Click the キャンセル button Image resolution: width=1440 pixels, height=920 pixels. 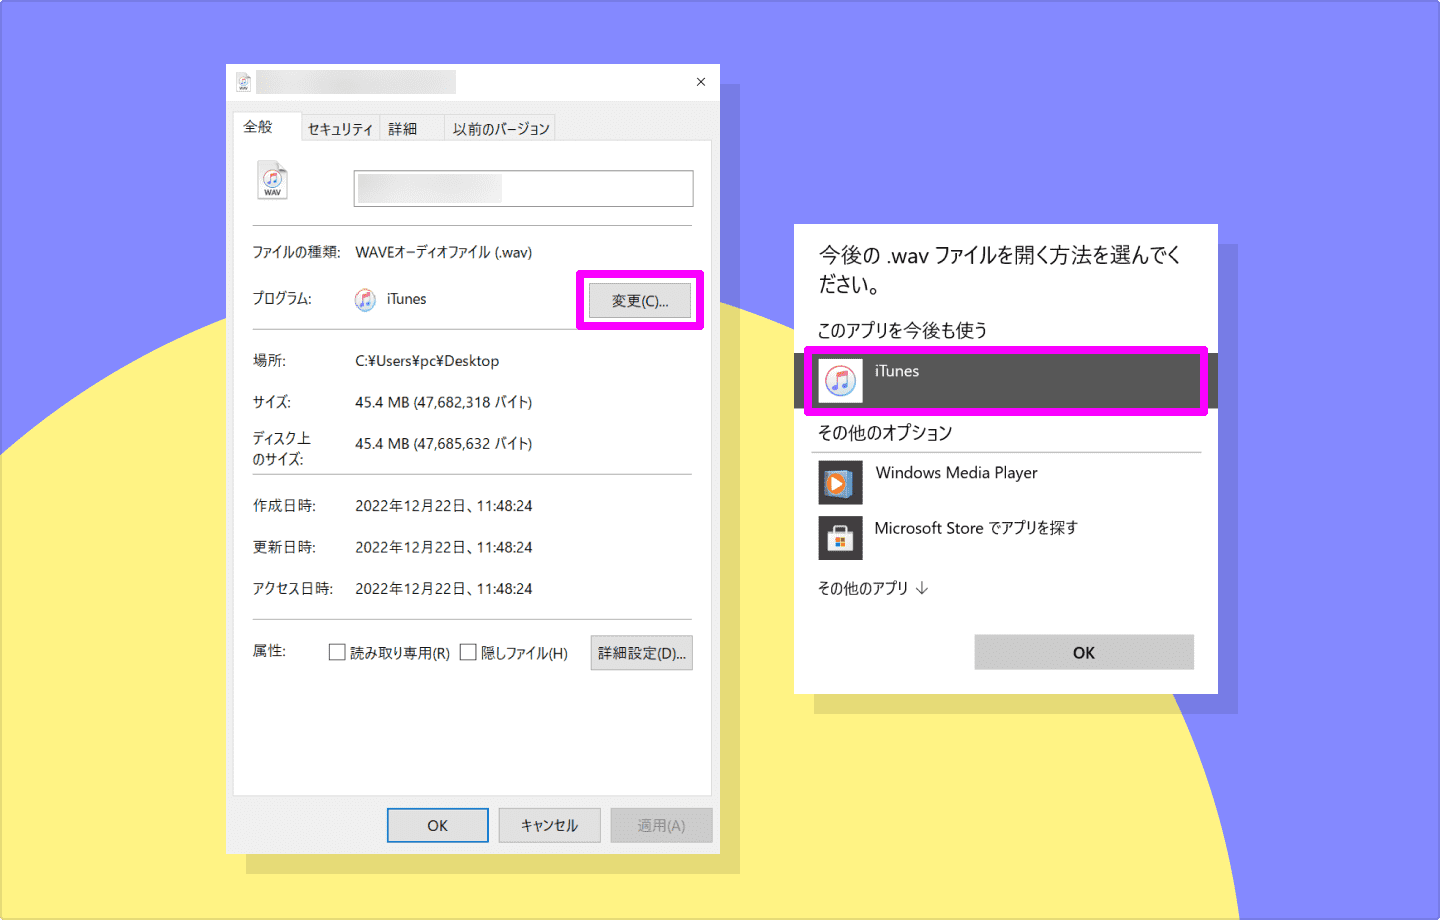pyautogui.click(x=550, y=826)
